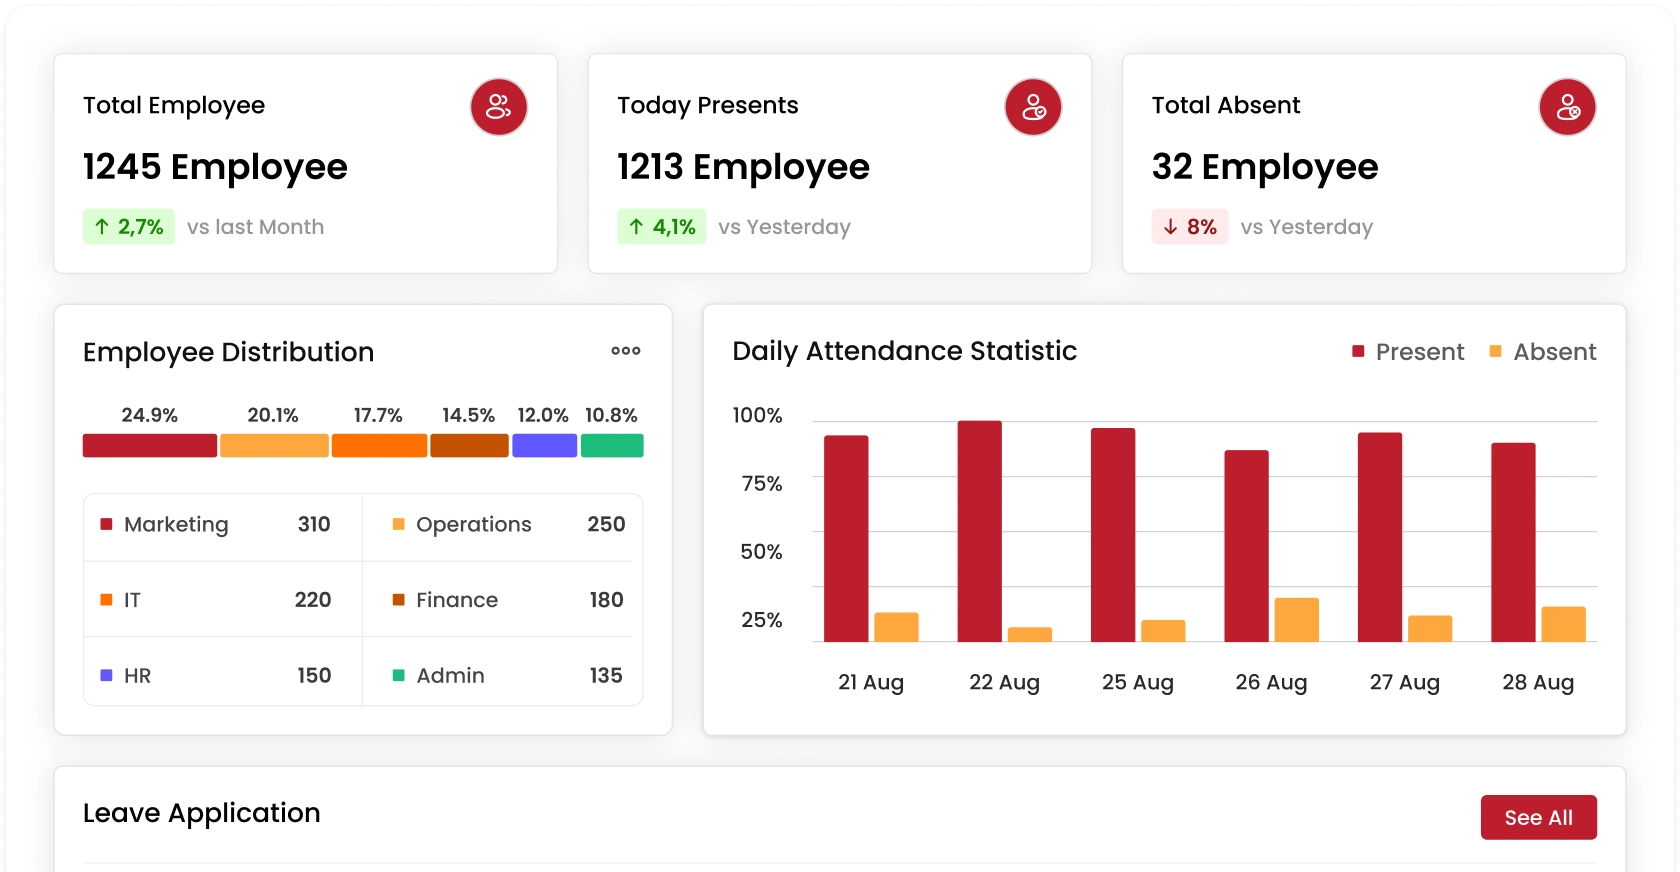Click the 22 Aug present bar
This screenshot has width=1680, height=872.
point(979,532)
